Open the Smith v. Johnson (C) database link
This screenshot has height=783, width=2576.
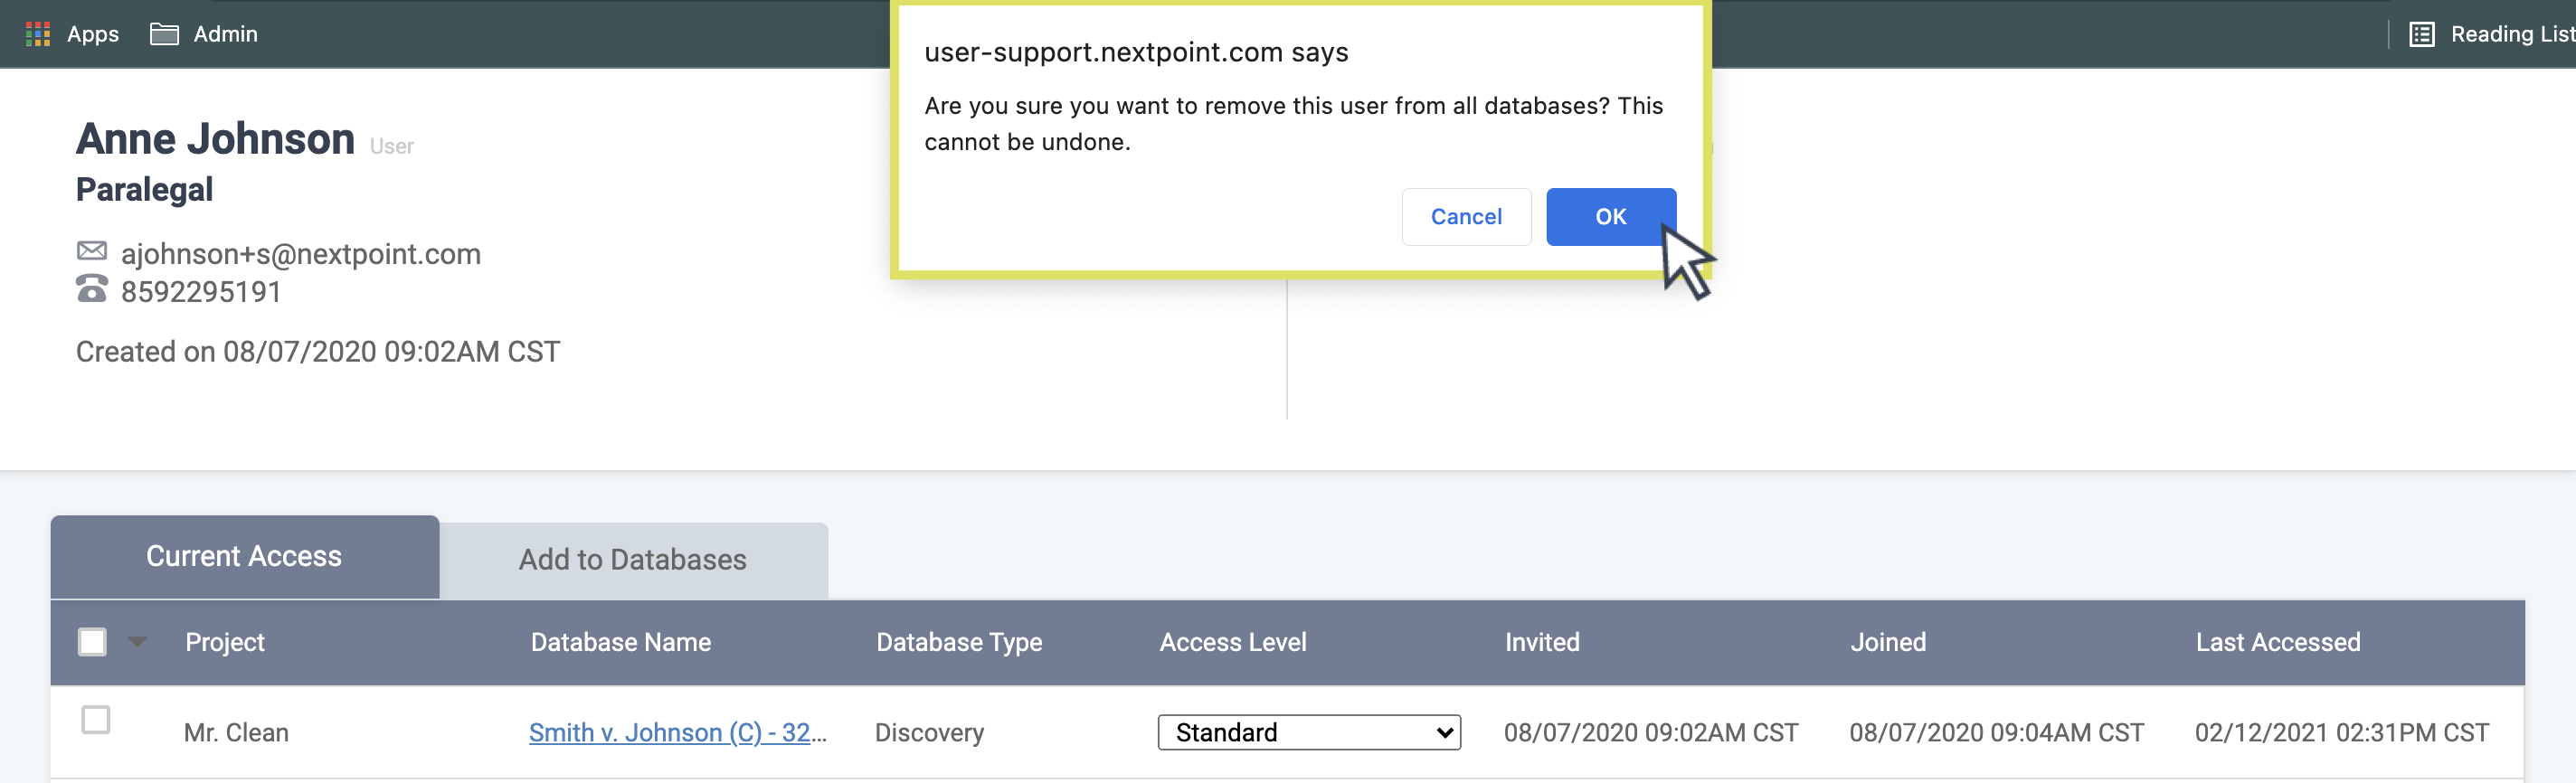pyautogui.click(x=677, y=732)
